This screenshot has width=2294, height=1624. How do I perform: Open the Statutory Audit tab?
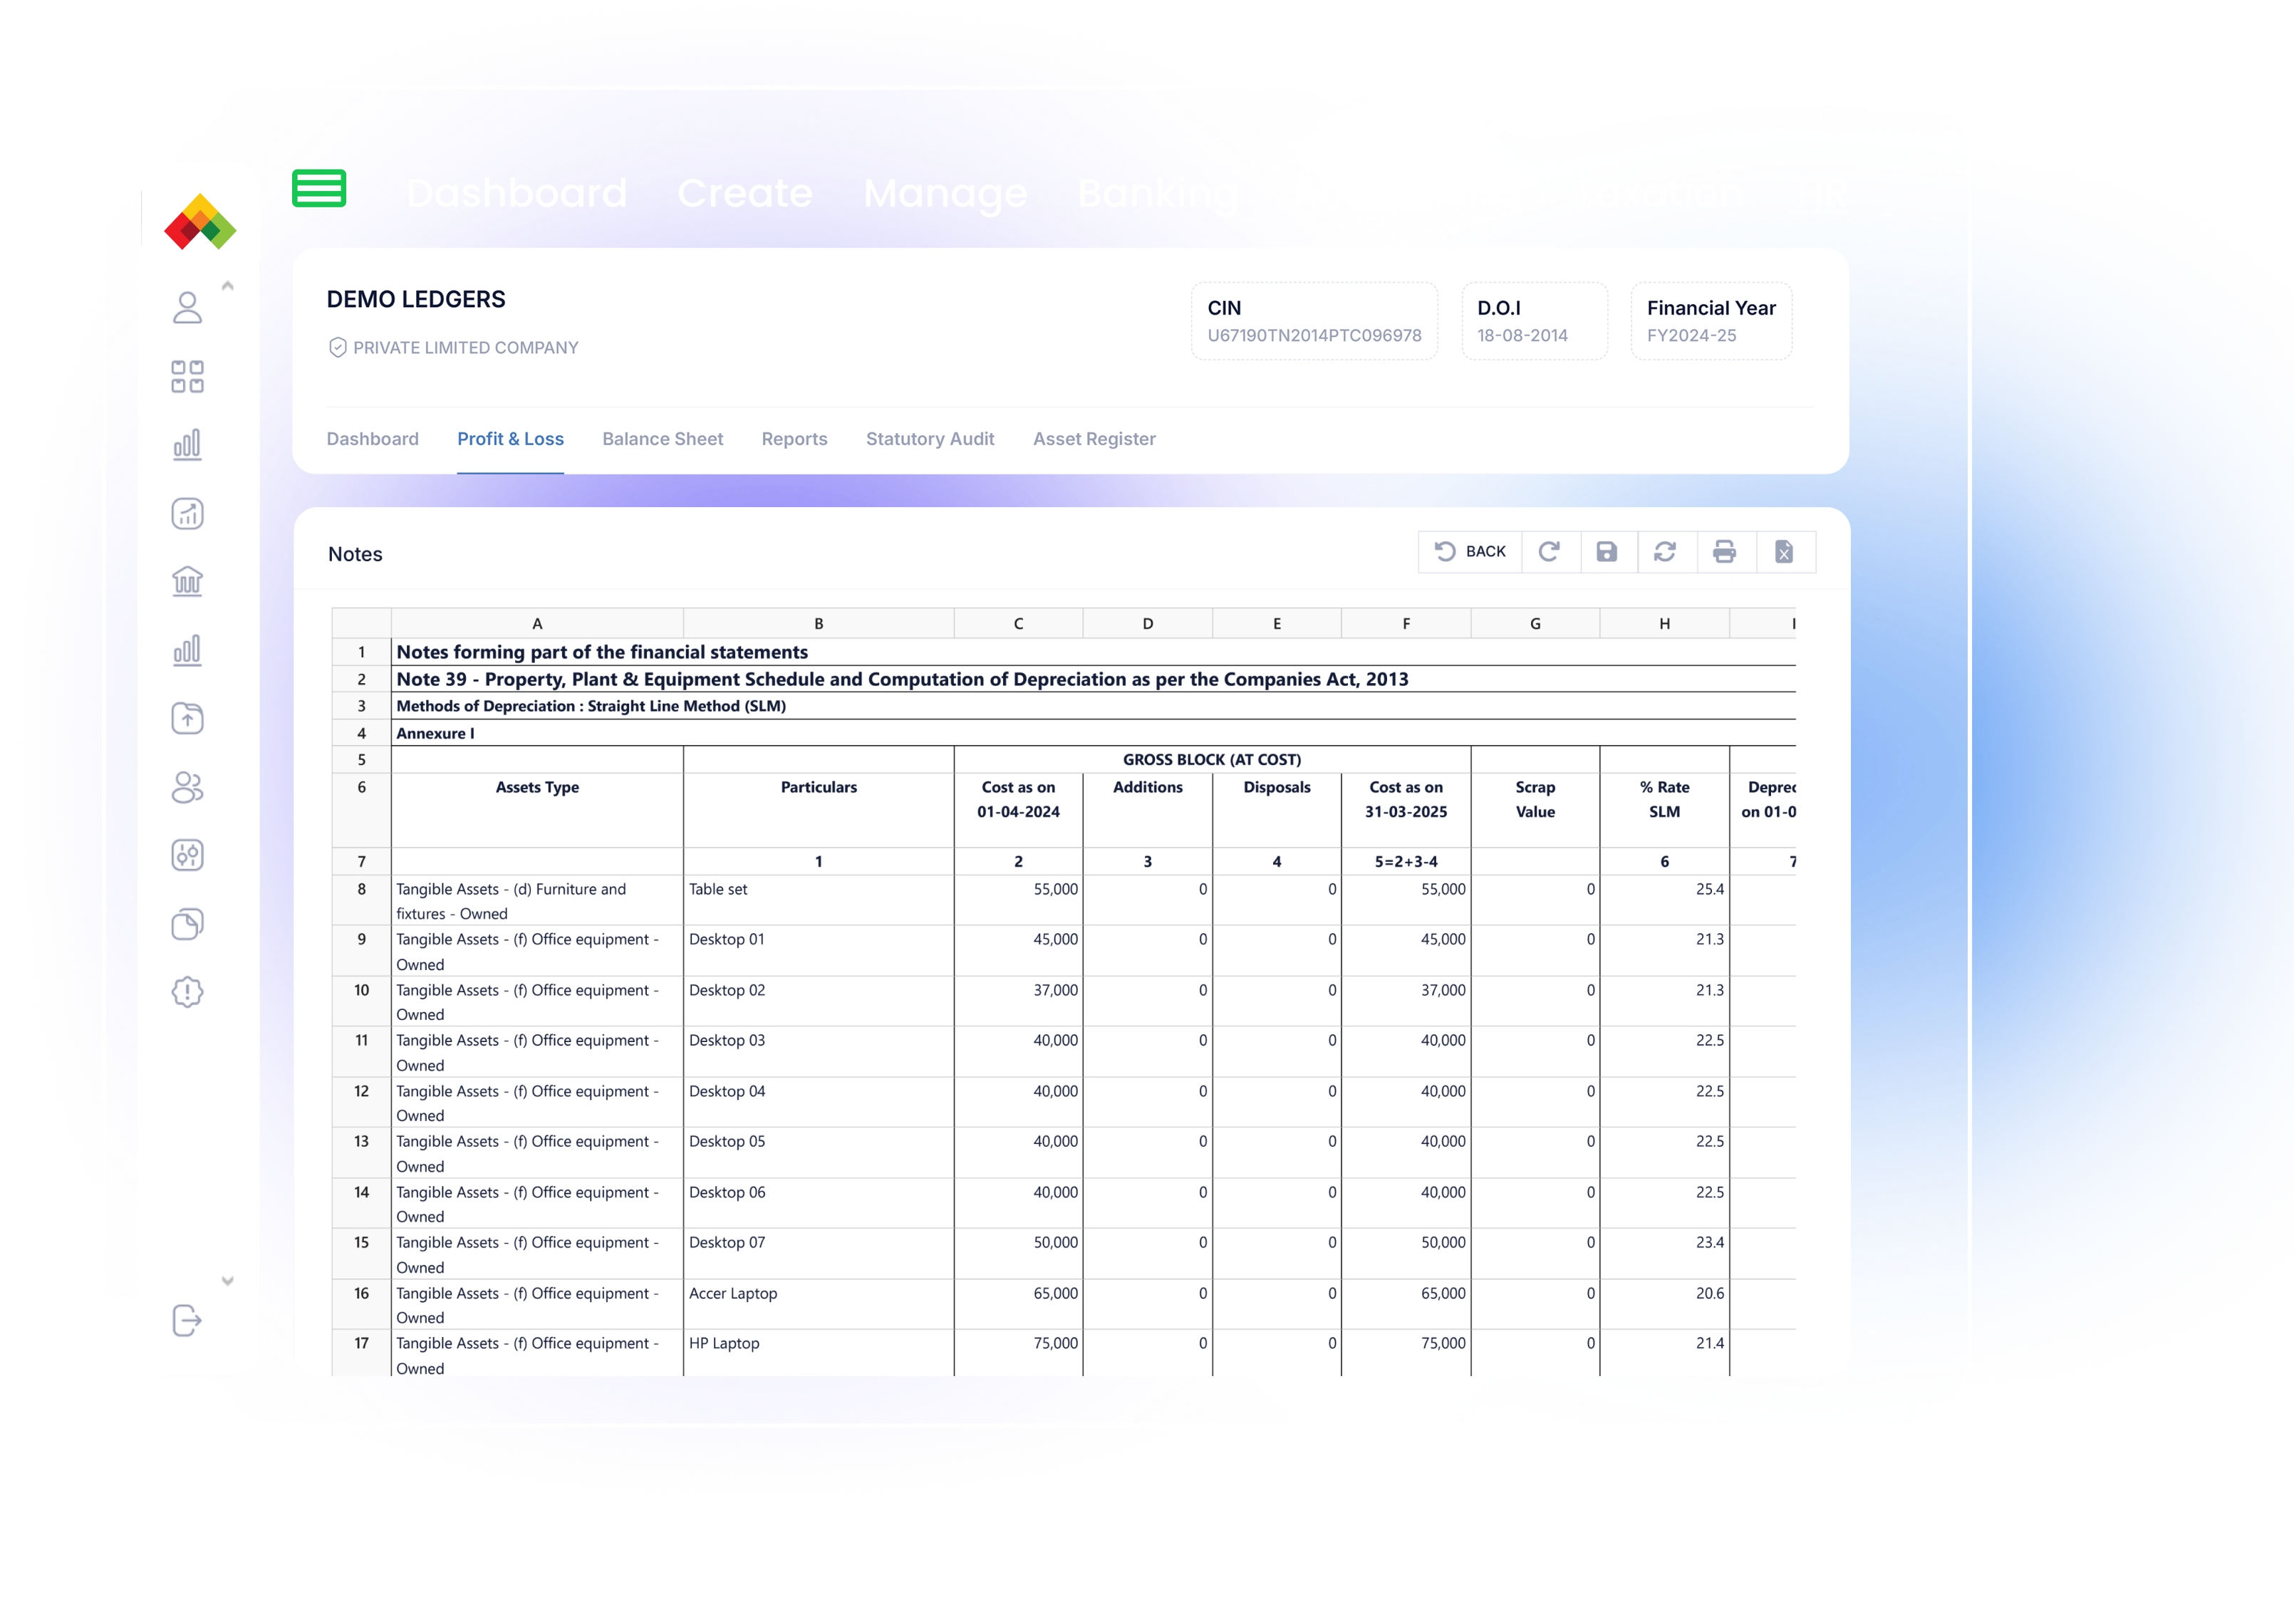click(929, 439)
